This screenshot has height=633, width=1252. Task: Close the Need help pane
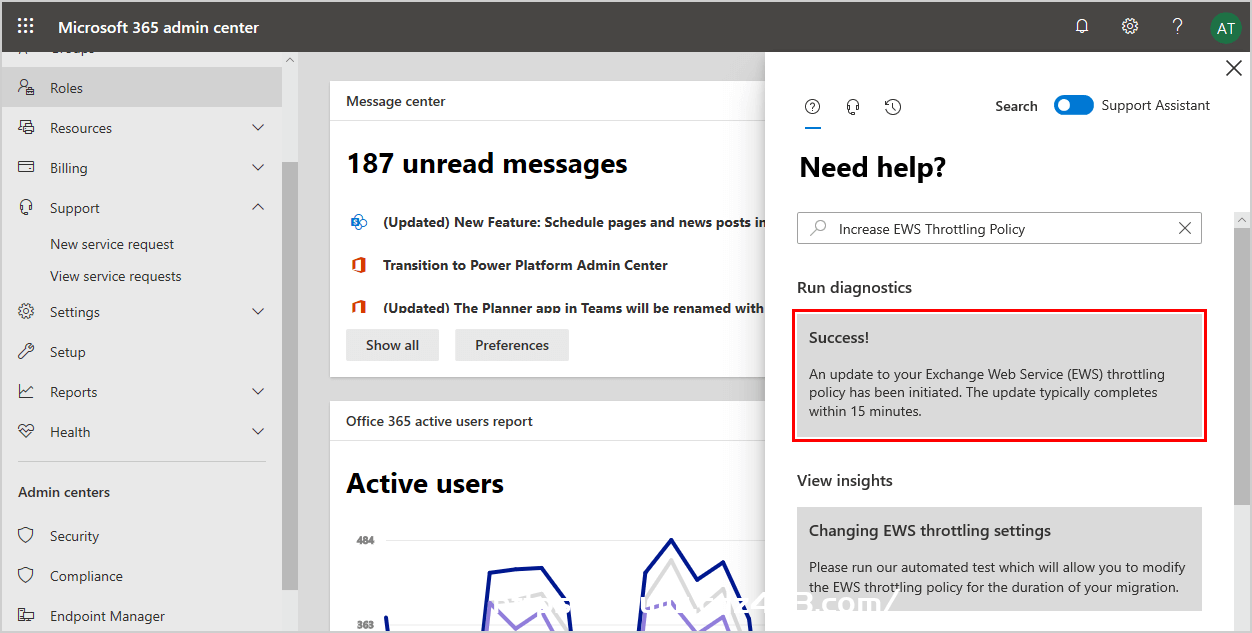pyautogui.click(x=1234, y=68)
